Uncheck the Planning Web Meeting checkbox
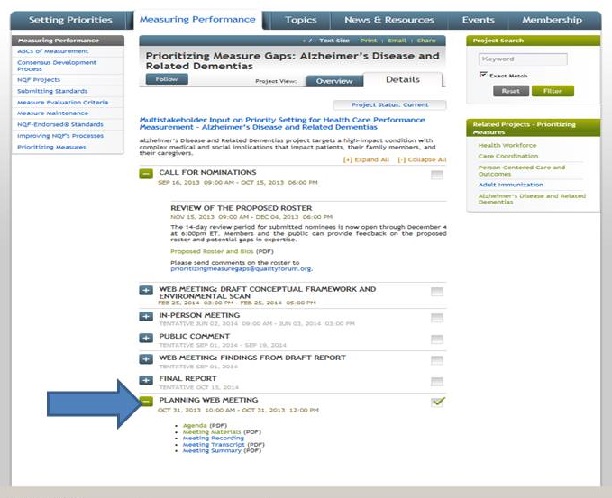The image size is (612, 498). pyautogui.click(x=437, y=402)
